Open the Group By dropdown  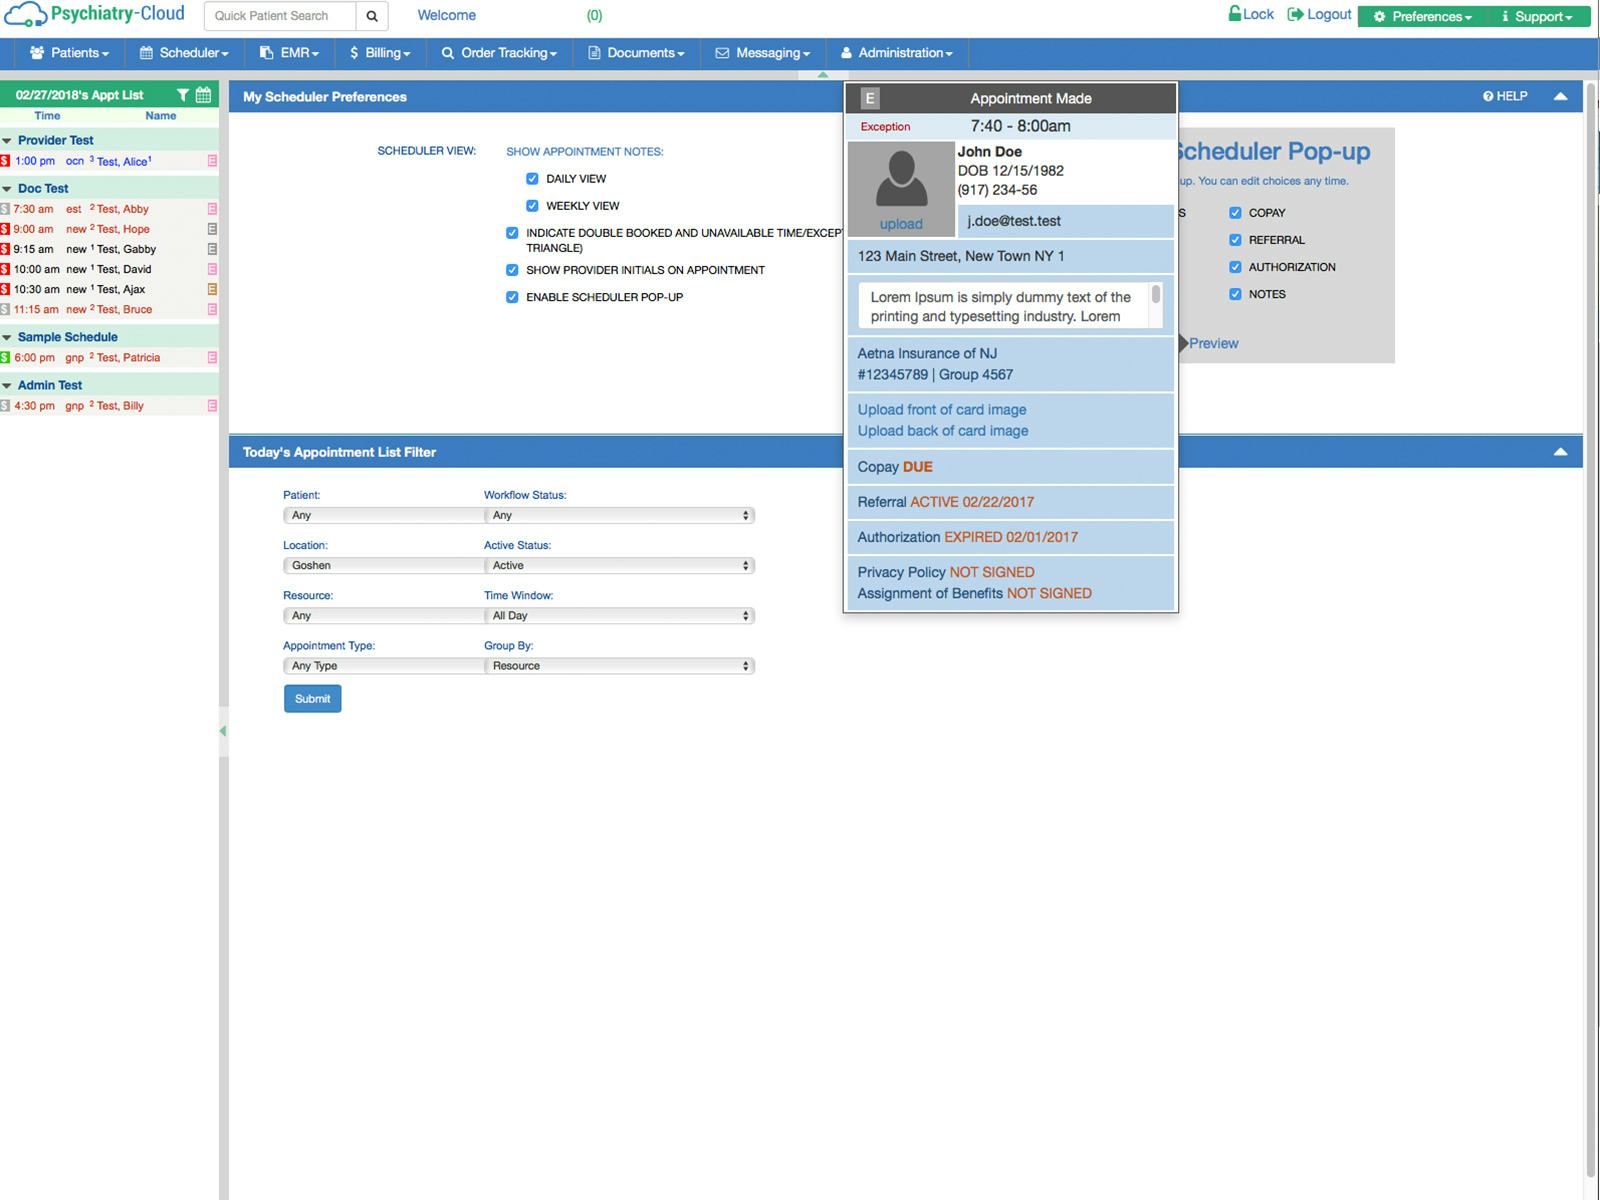click(619, 665)
